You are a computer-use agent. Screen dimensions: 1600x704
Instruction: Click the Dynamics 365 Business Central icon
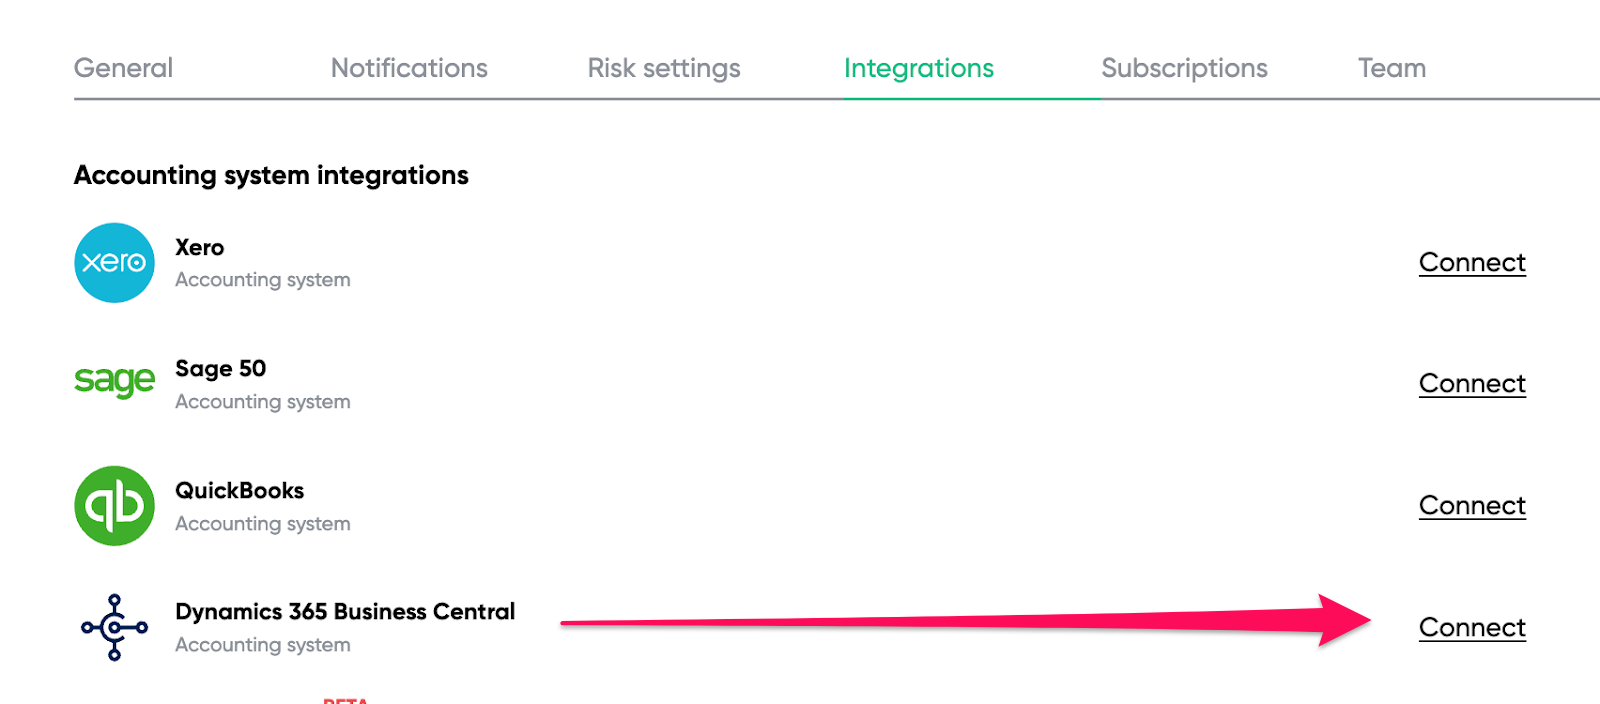point(115,627)
